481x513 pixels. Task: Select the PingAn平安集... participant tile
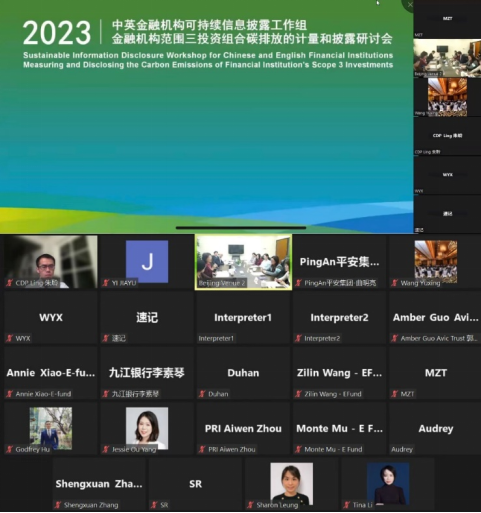[339, 262]
